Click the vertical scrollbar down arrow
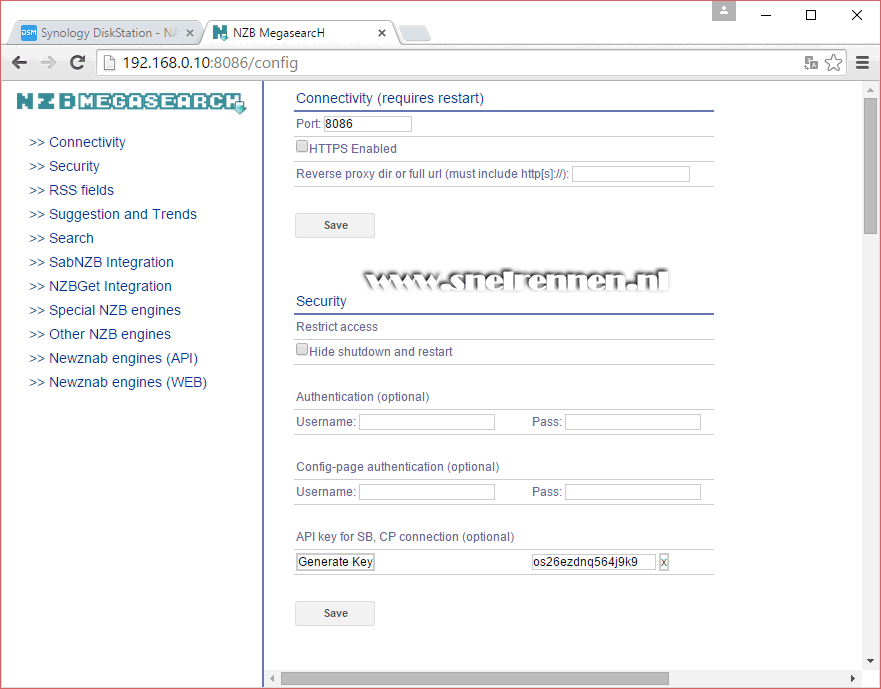 pyautogui.click(x=870, y=661)
